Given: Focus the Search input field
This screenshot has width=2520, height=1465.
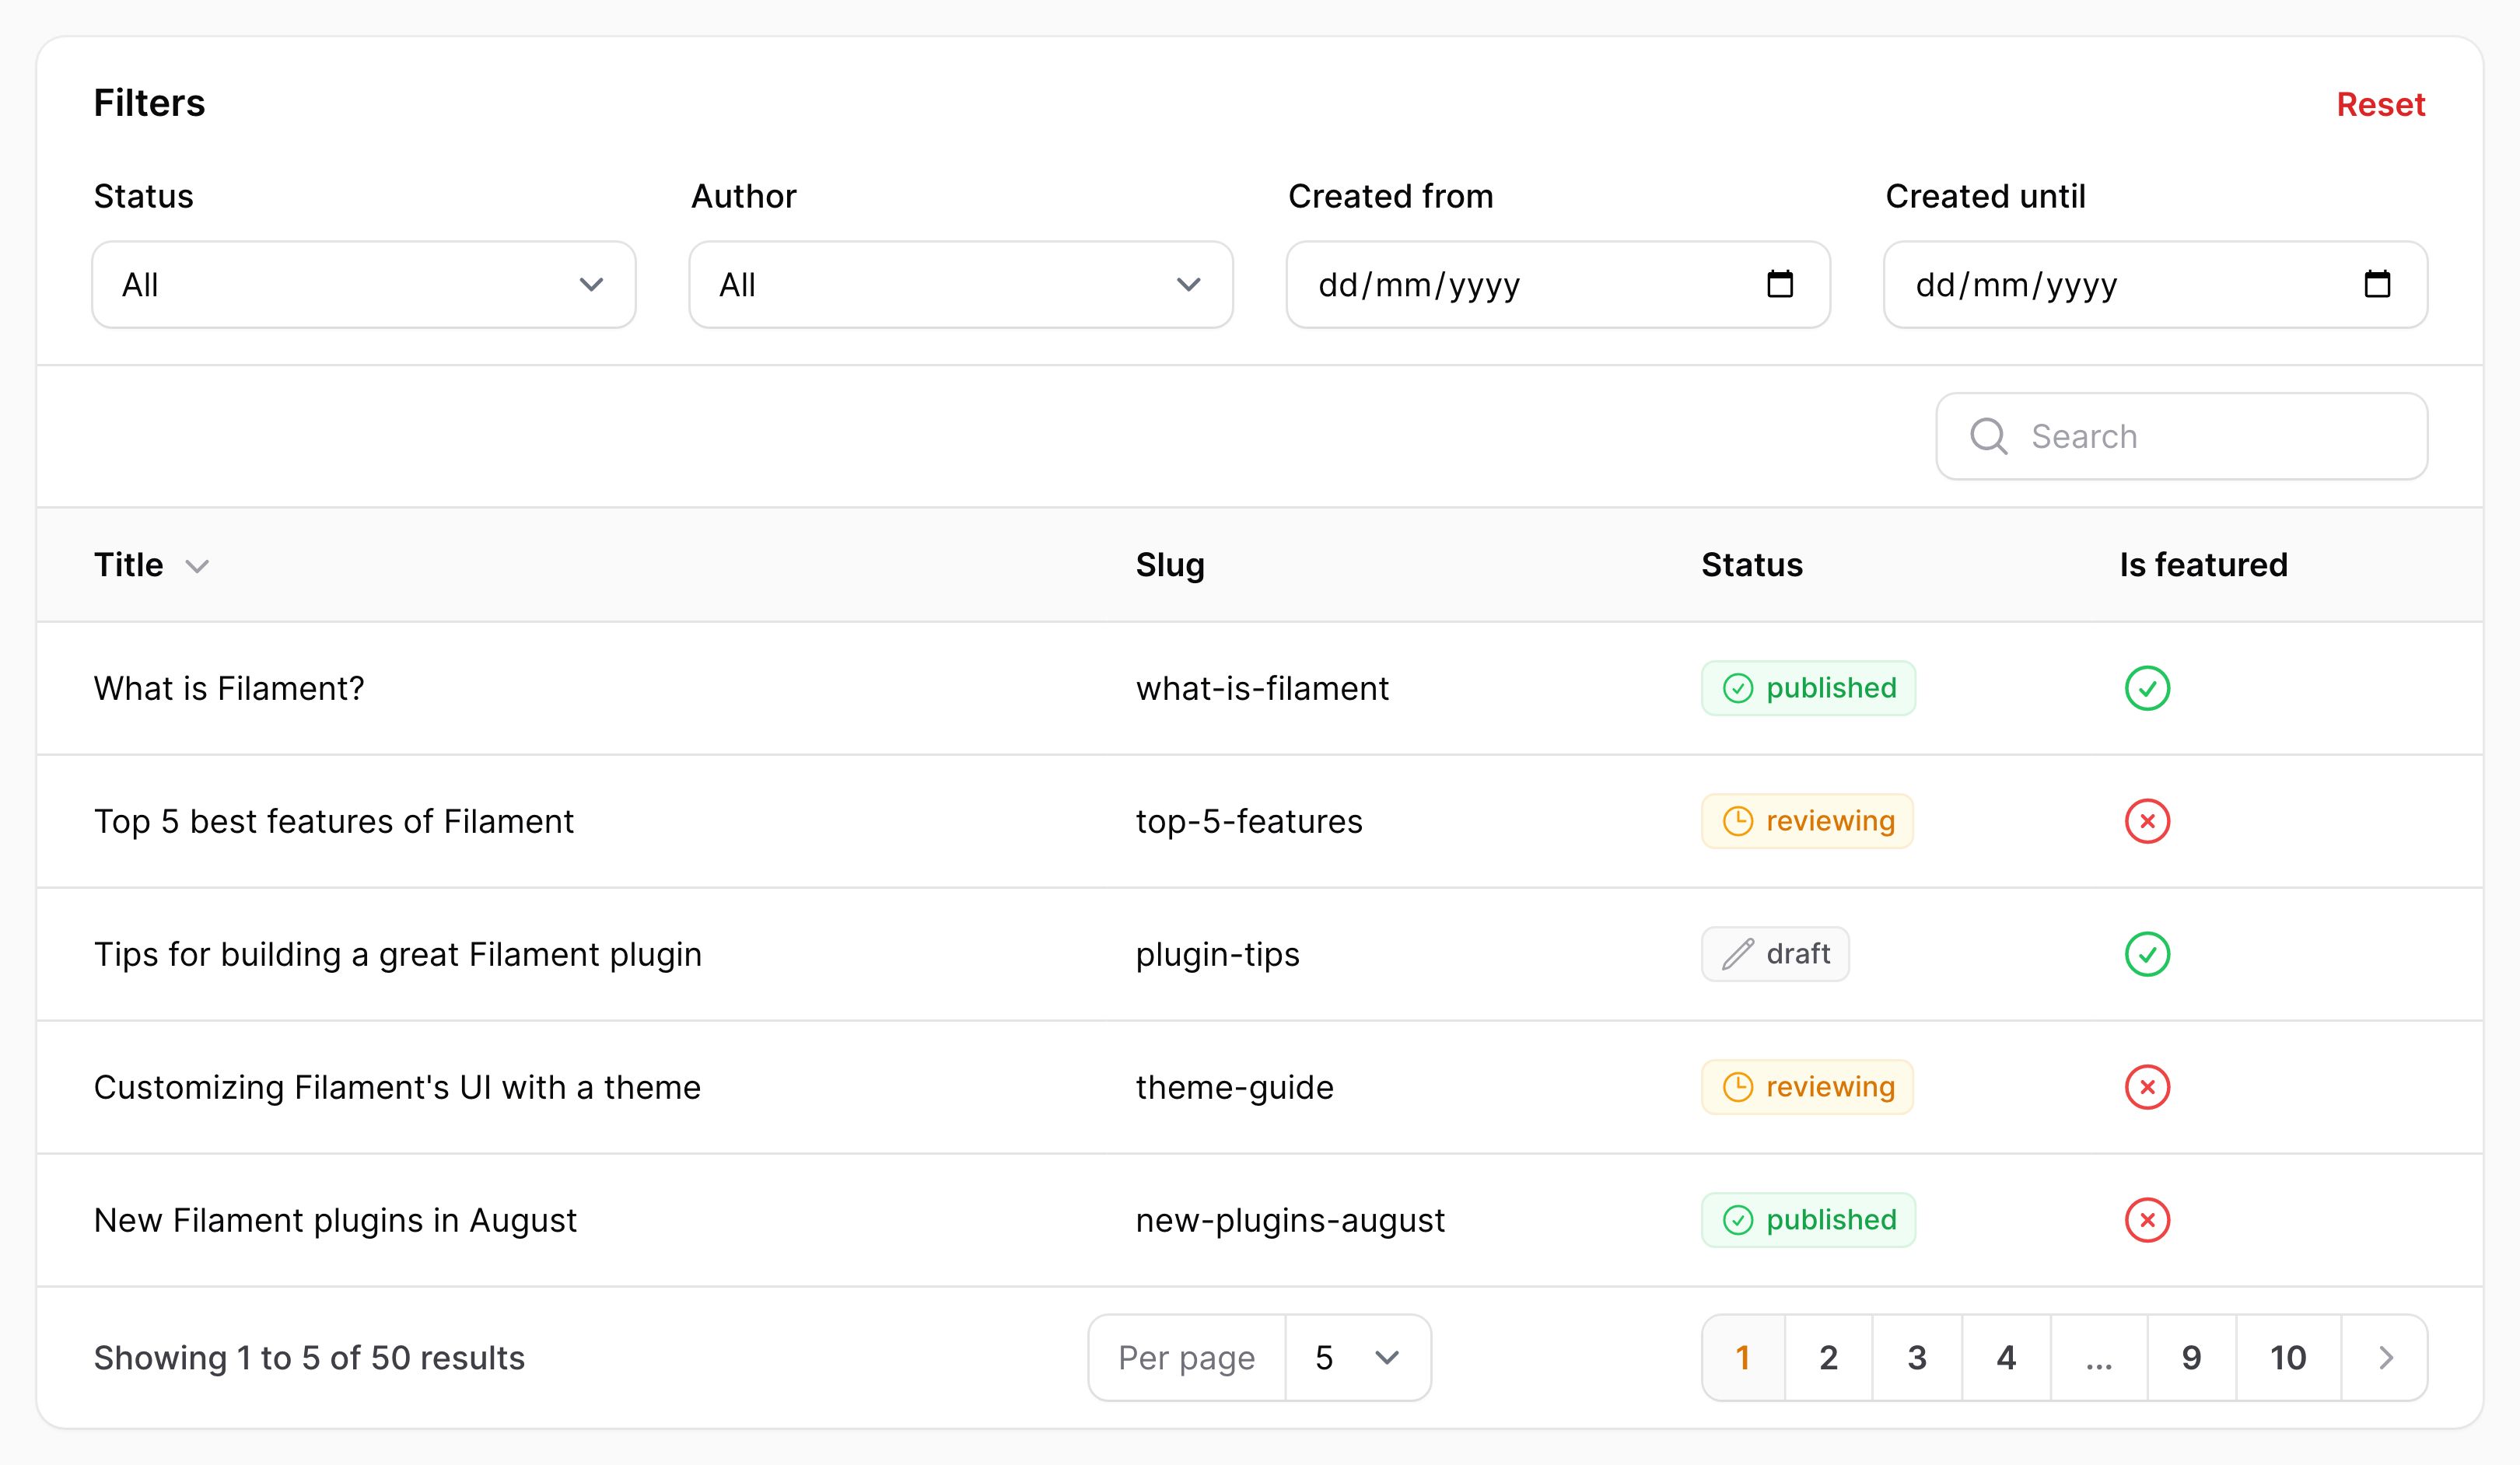Looking at the screenshot, I should tap(2182, 436).
